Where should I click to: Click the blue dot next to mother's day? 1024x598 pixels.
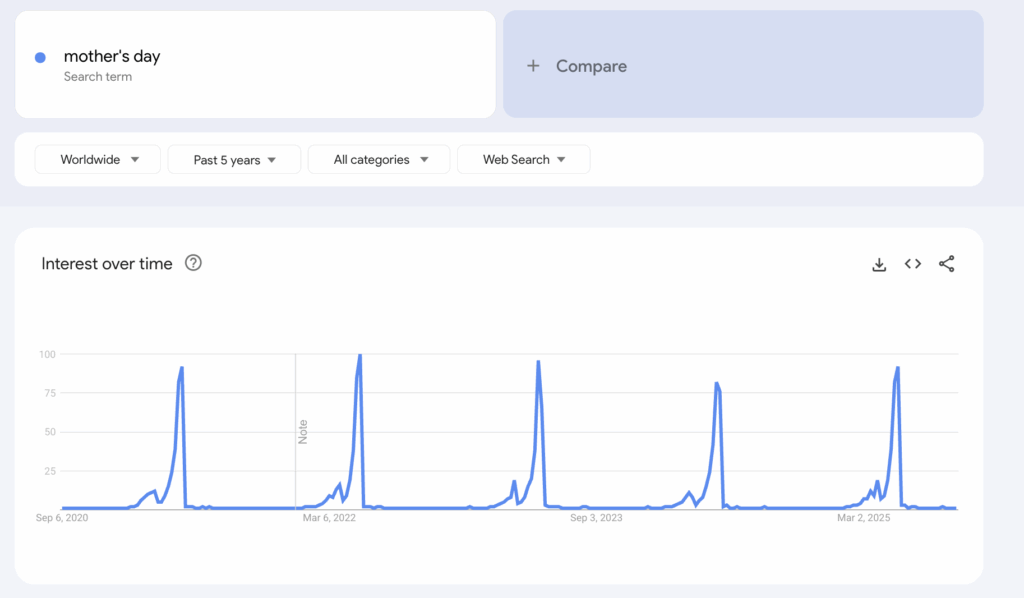coord(40,57)
